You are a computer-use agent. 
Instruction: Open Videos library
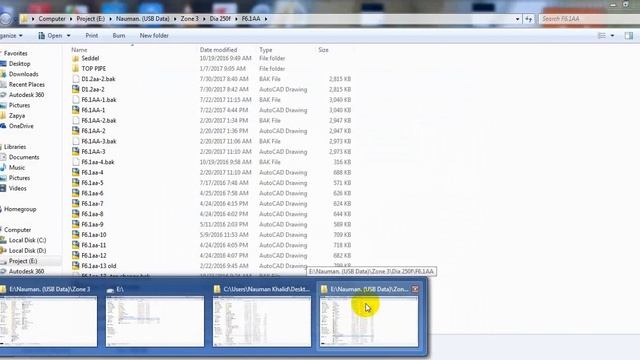[18, 189]
